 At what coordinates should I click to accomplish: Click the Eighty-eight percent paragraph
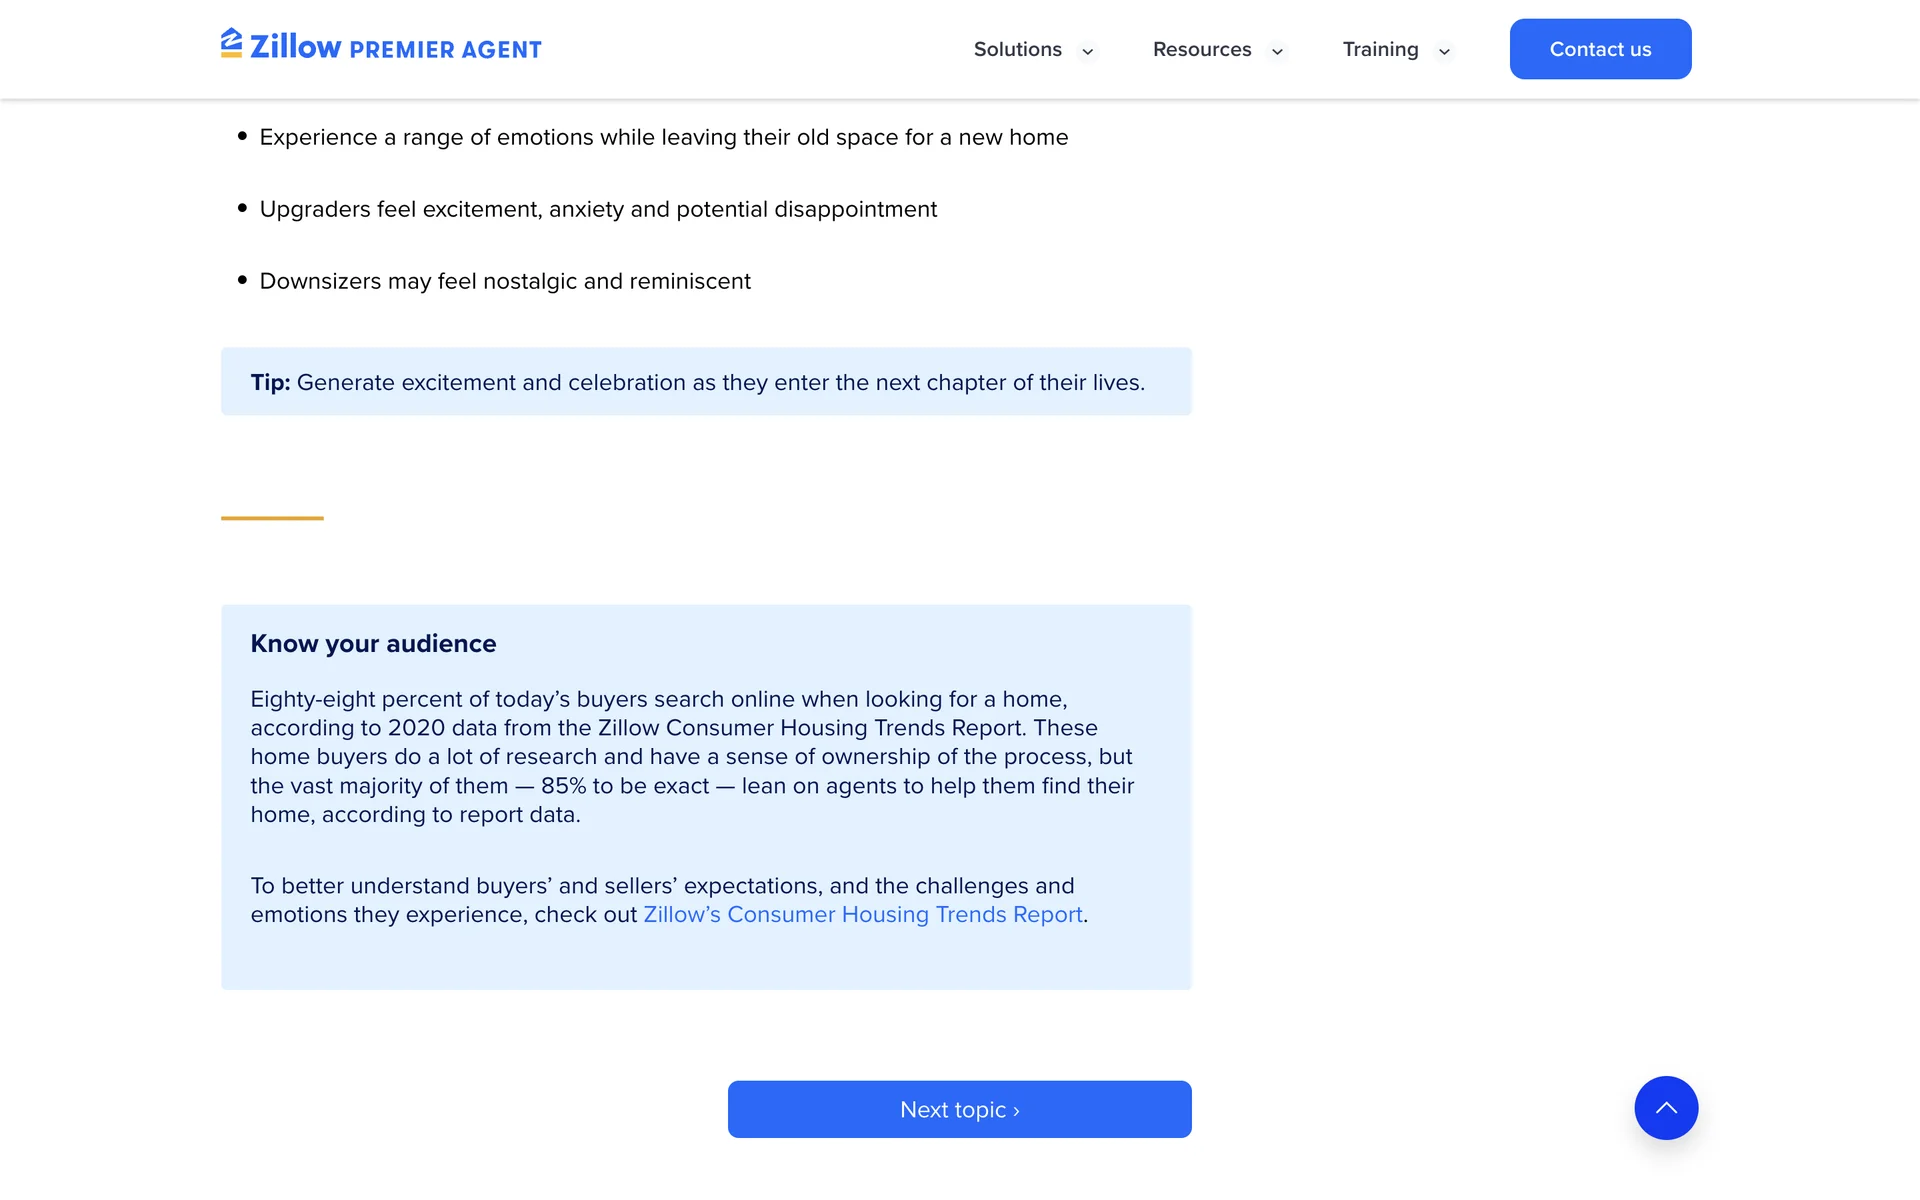point(692,757)
